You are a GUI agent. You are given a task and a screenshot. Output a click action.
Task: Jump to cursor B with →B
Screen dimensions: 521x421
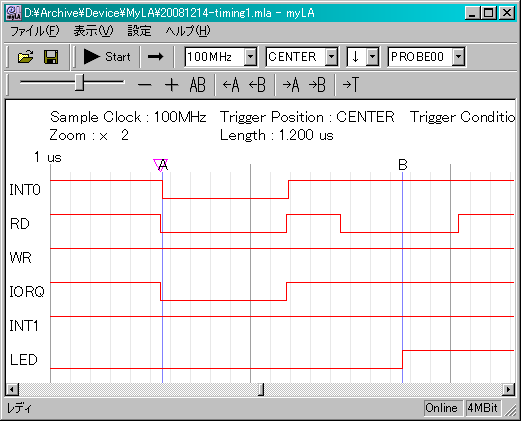click(x=317, y=85)
